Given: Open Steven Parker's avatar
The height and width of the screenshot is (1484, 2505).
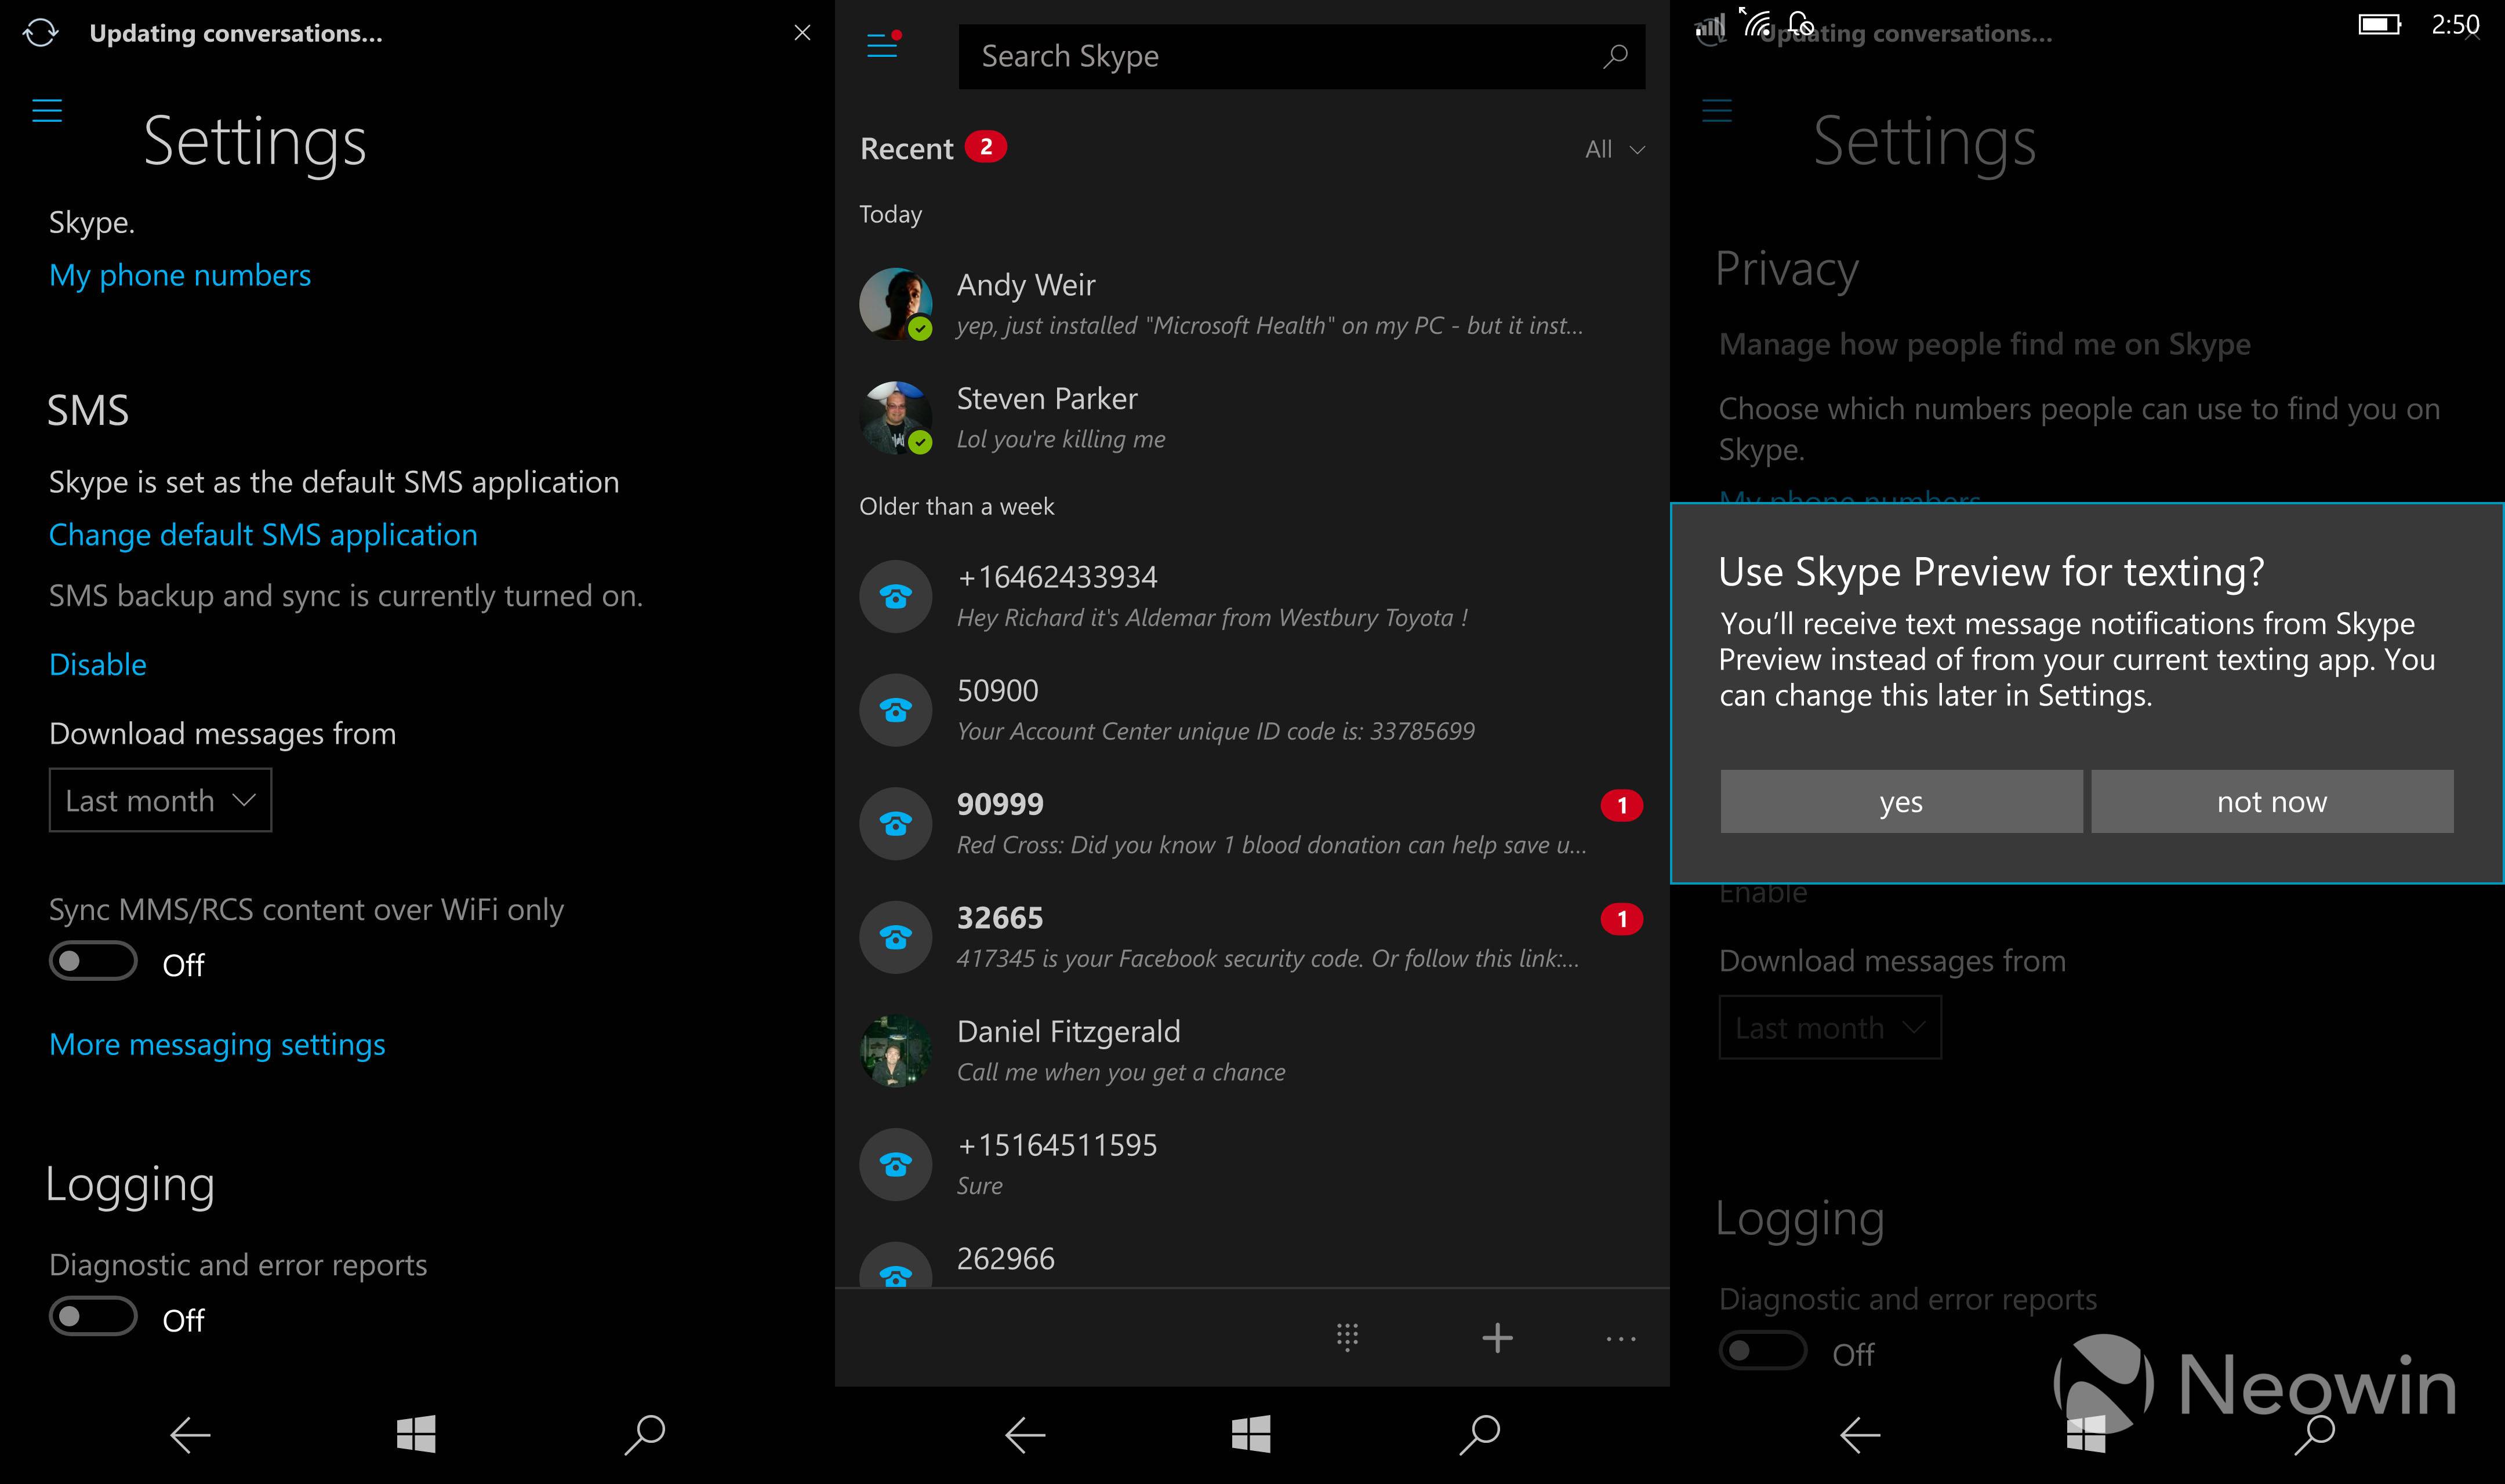Looking at the screenshot, I should [x=896, y=418].
